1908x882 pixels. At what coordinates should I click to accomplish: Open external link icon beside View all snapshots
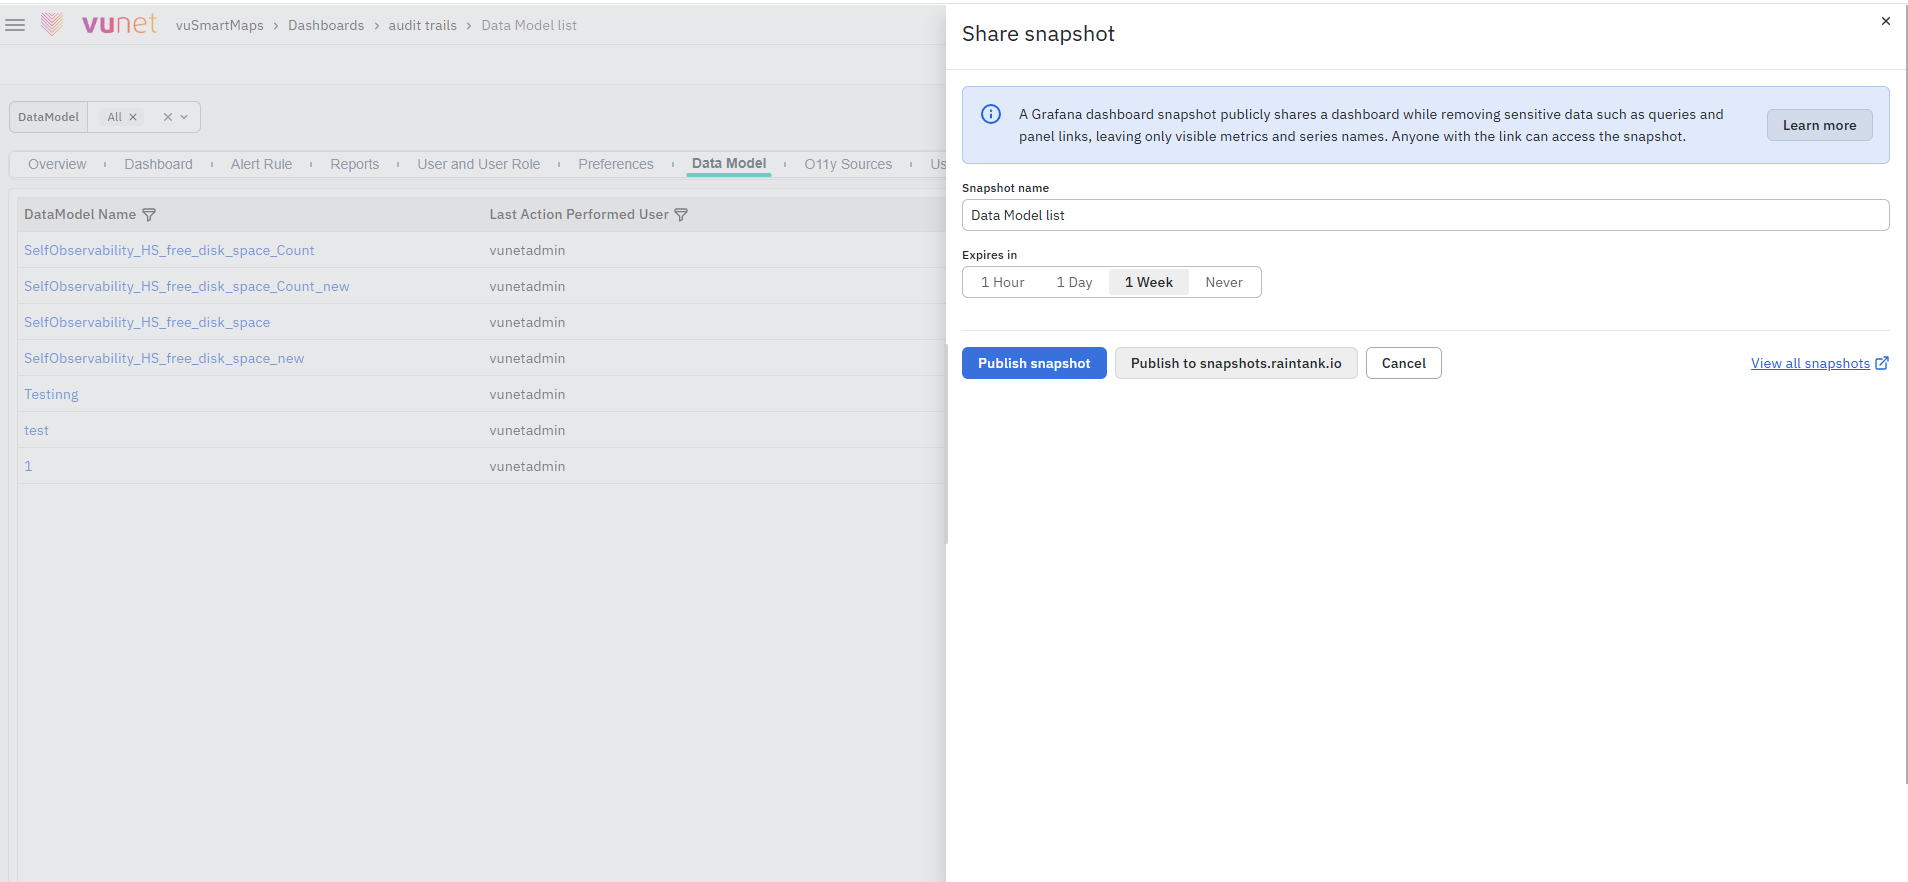(x=1882, y=363)
